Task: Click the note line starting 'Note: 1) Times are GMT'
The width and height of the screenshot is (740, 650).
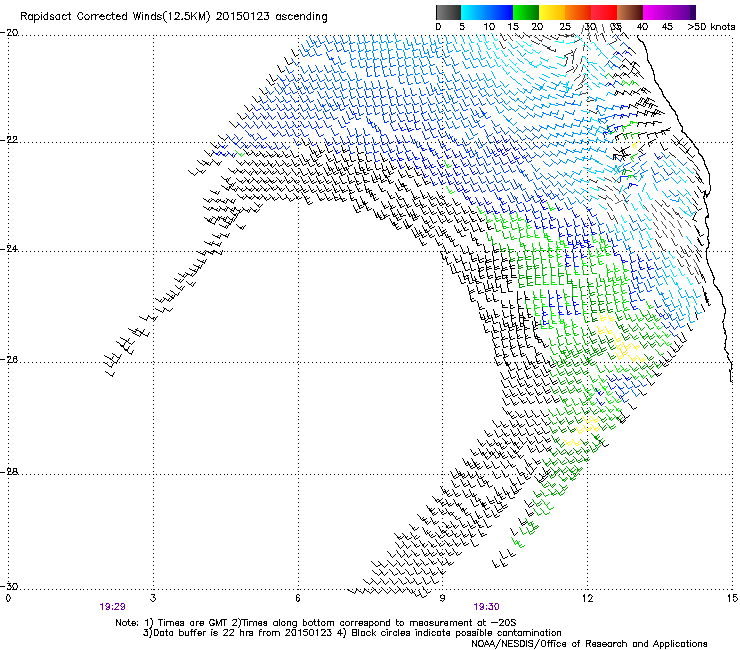Action: point(316,623)
